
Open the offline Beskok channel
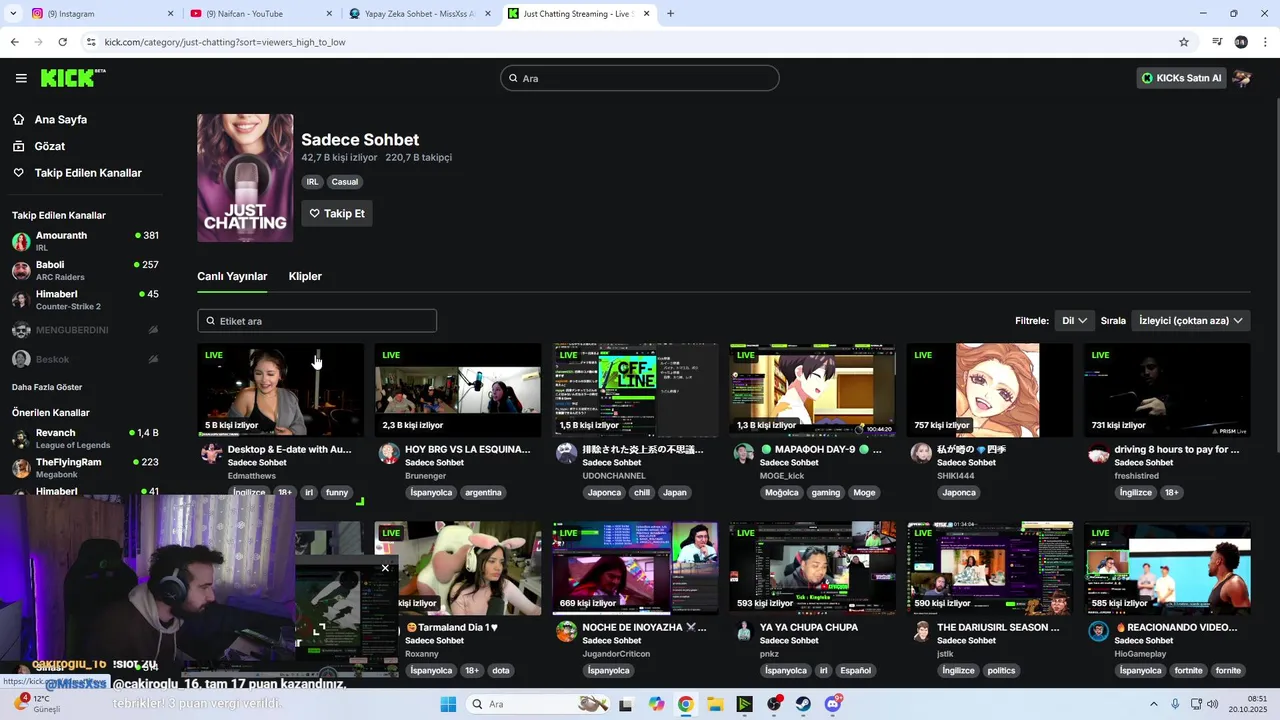[85, 359]
